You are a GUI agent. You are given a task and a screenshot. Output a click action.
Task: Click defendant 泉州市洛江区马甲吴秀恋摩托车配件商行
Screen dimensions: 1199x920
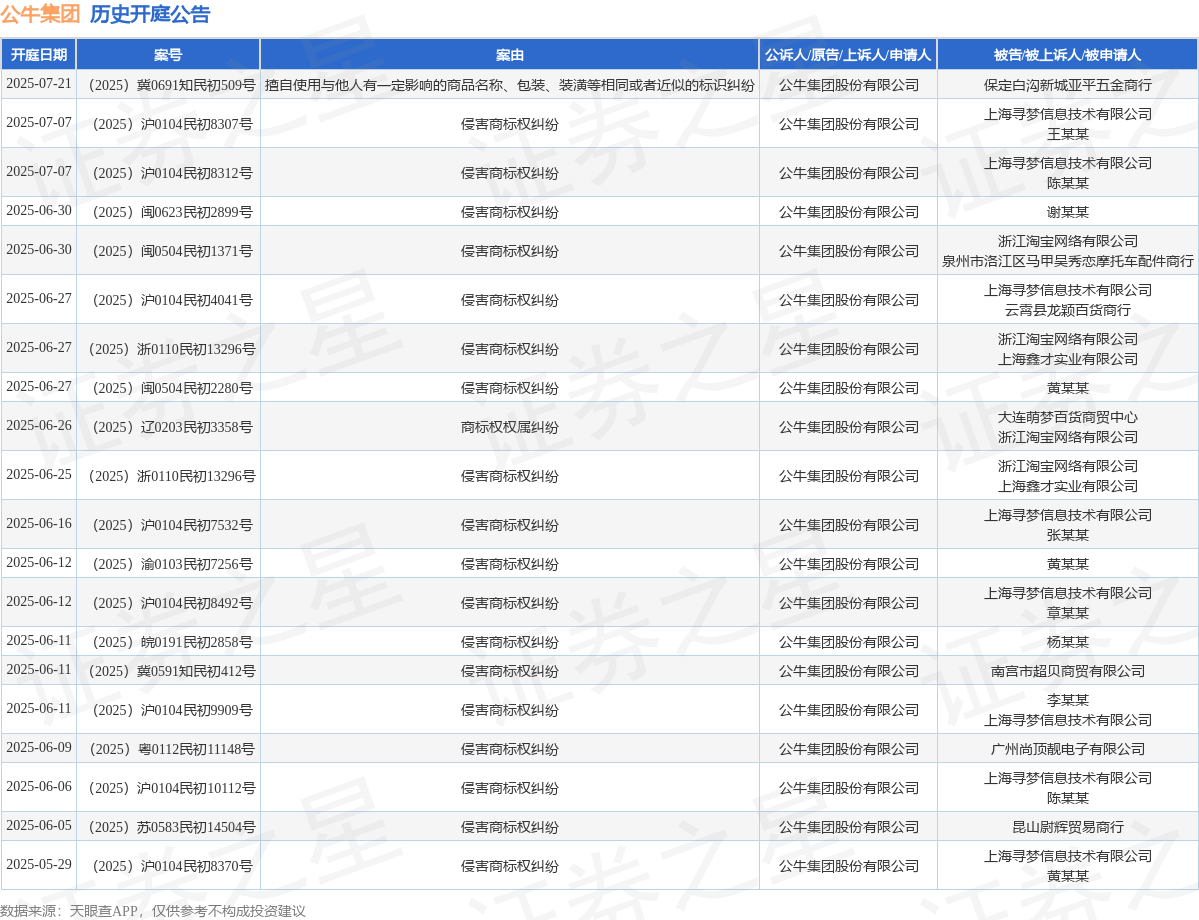point(1067,261)
